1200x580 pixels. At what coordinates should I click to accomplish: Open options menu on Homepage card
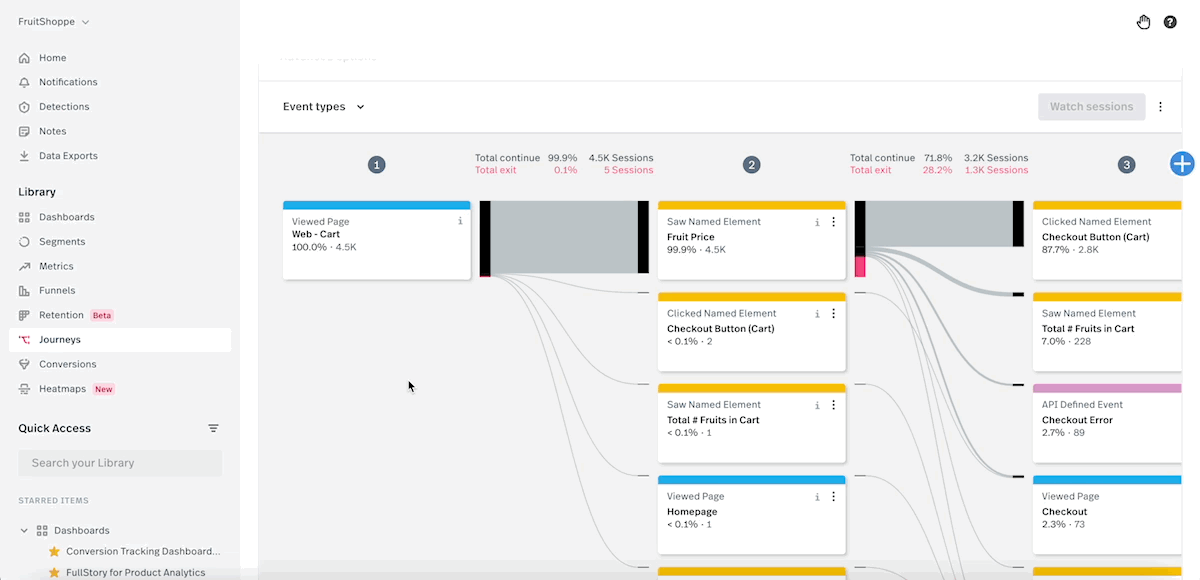834,496
